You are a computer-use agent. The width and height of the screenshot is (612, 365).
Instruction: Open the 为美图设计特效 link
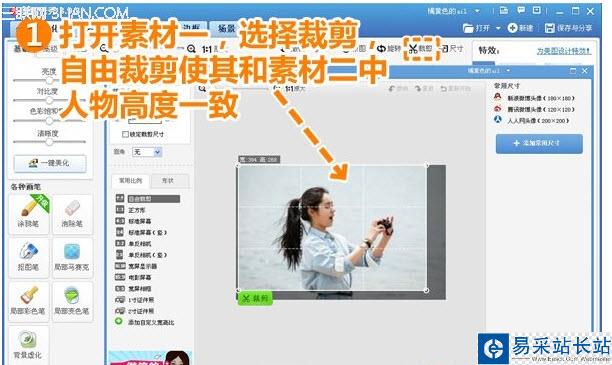[x=564, y=51]
